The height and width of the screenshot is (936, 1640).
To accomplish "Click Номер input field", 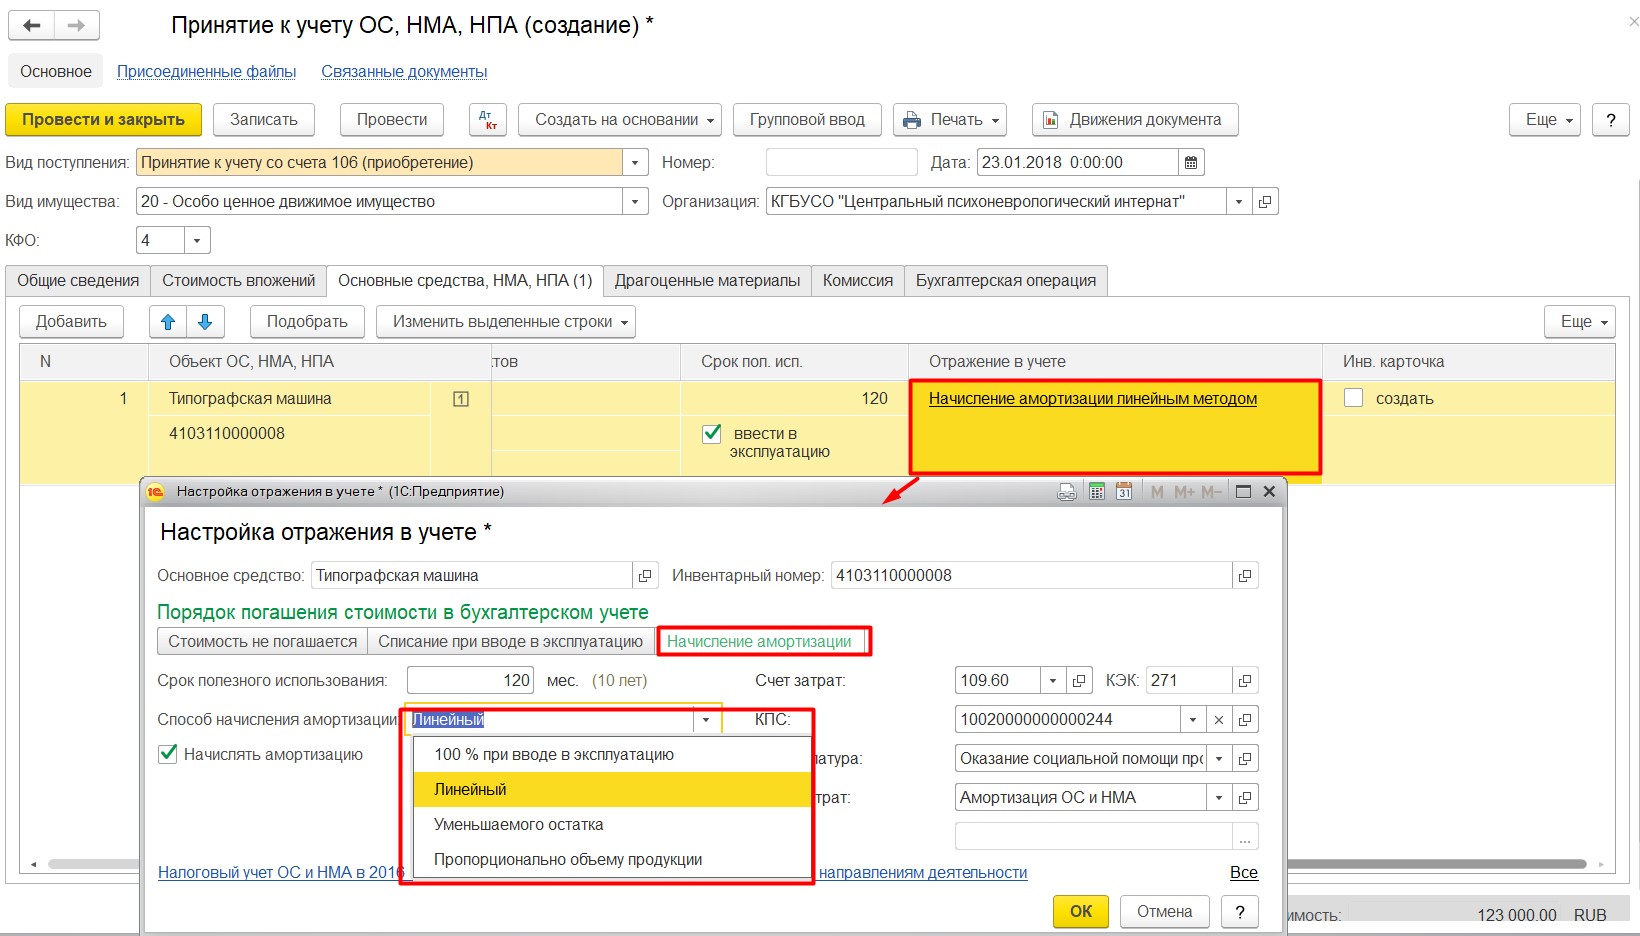I will click(x=841, y=162).
